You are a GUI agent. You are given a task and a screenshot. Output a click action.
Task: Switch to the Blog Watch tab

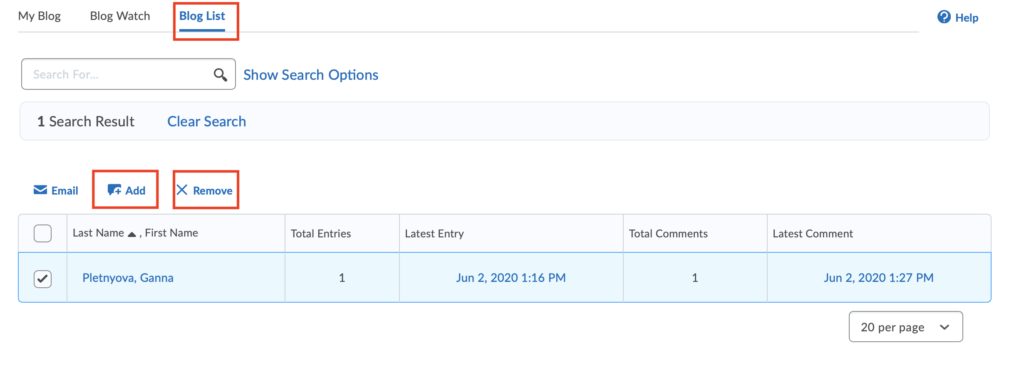pyautogui.click(x=120, y=16)
